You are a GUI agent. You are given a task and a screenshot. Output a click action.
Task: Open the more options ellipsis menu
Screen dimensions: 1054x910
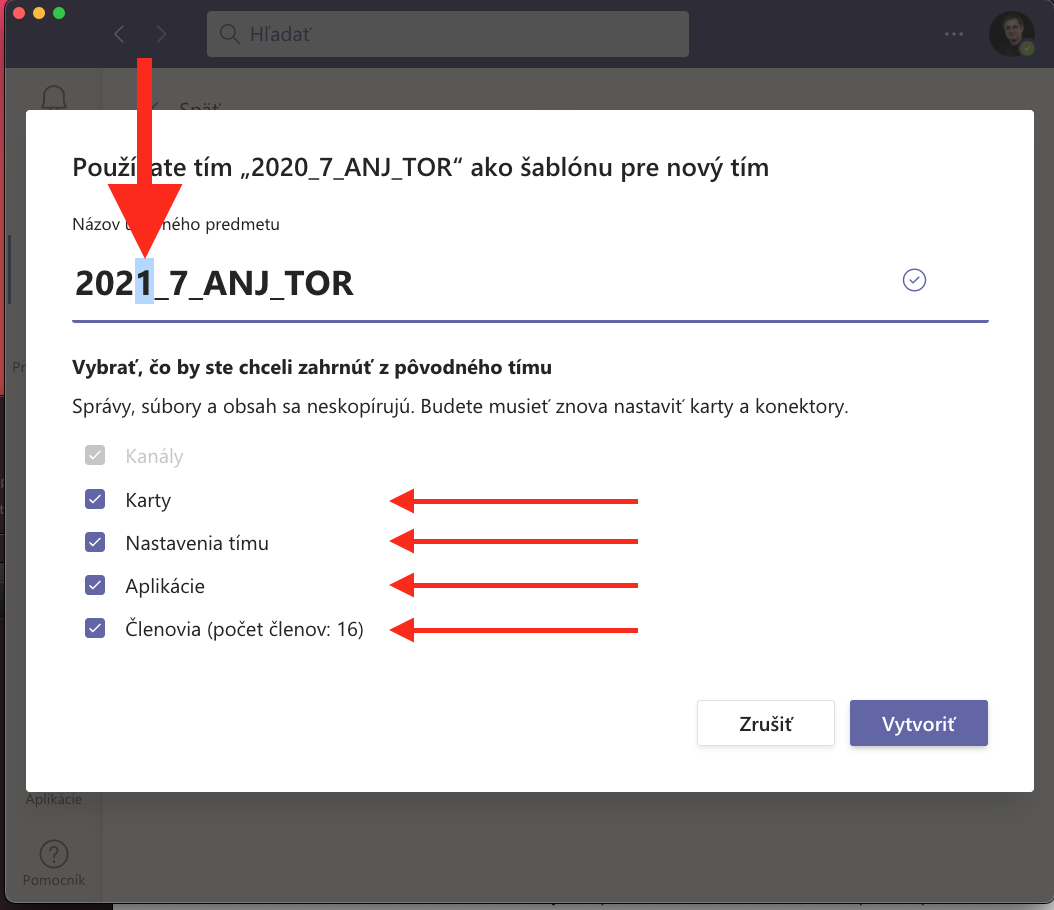pyautogui.click(x=954, y=34)
